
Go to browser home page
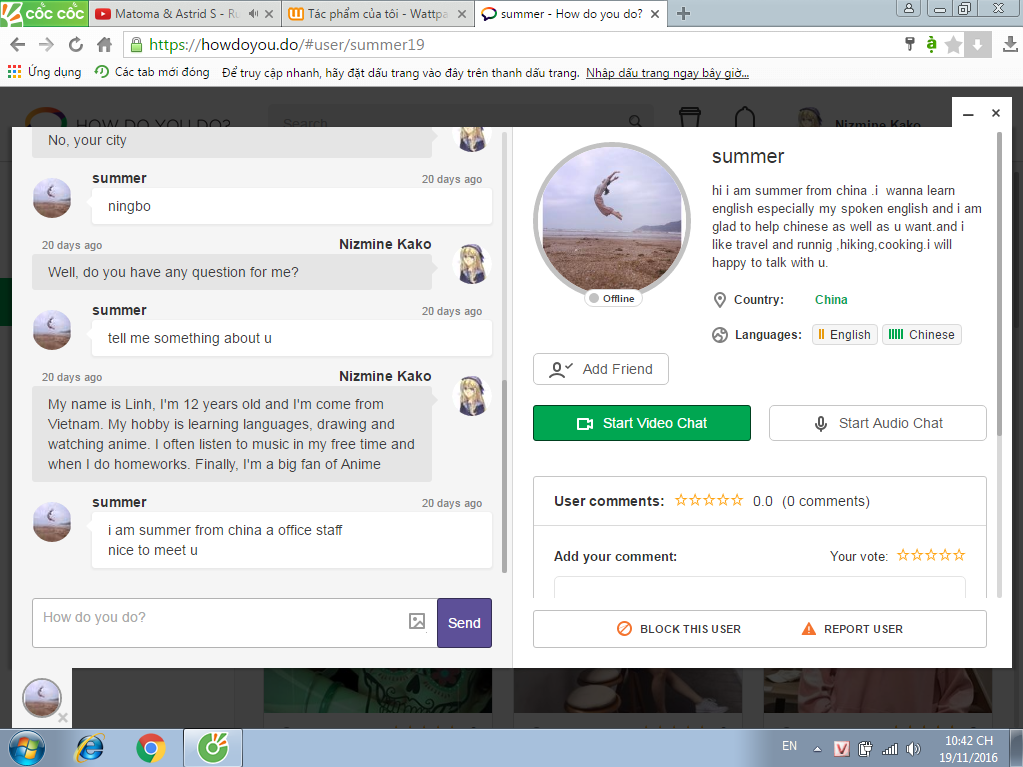coord(104,45)
